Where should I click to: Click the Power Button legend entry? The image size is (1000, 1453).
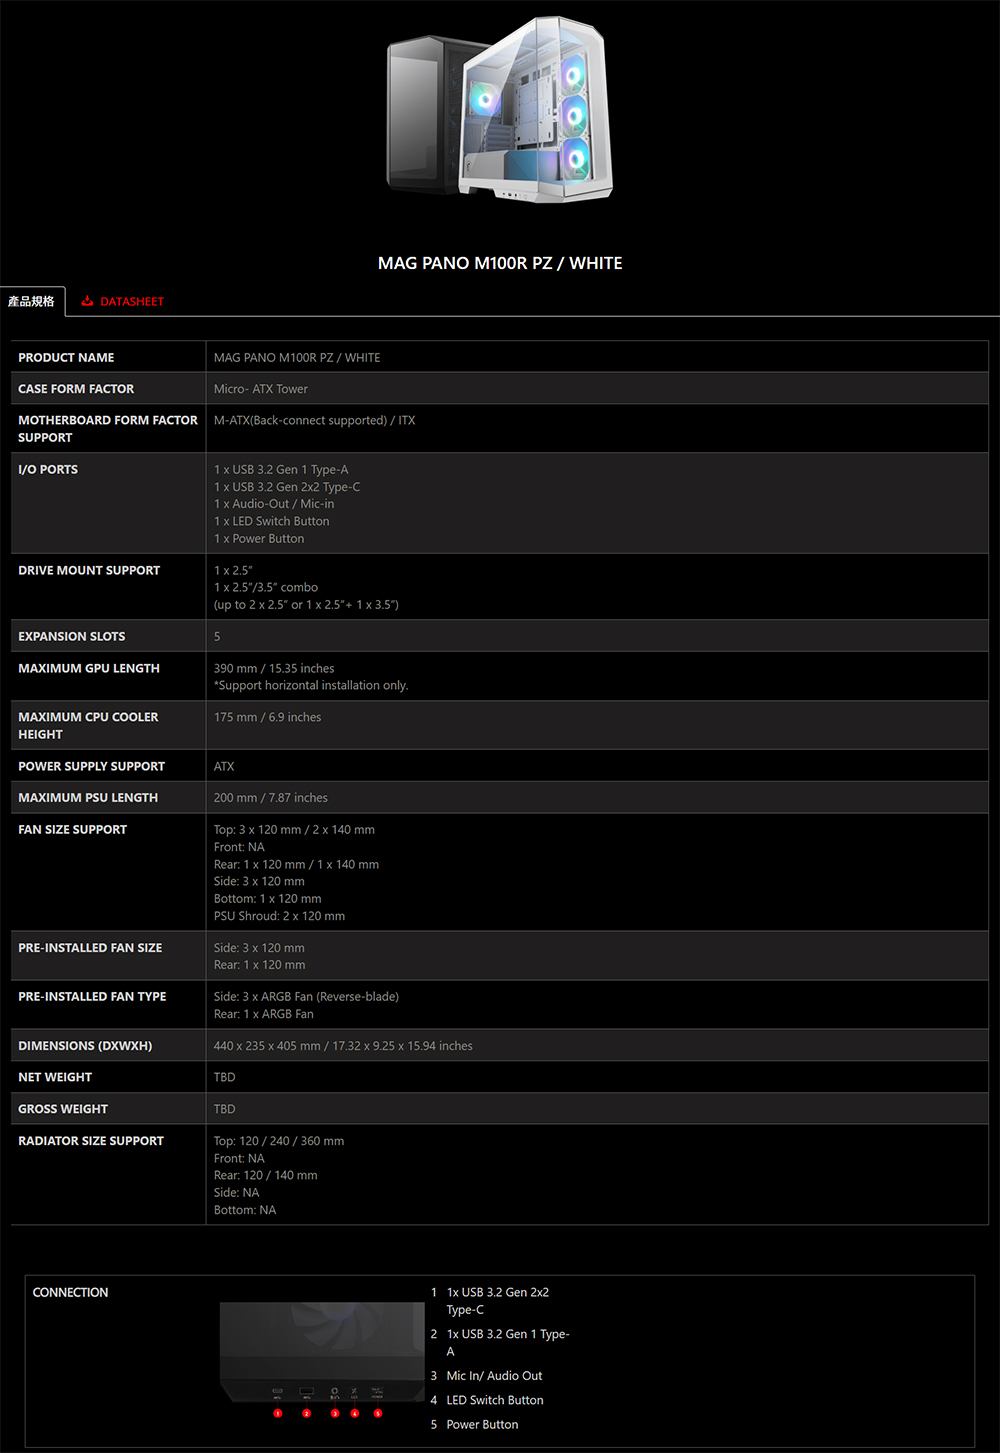tap(482, 1424)
